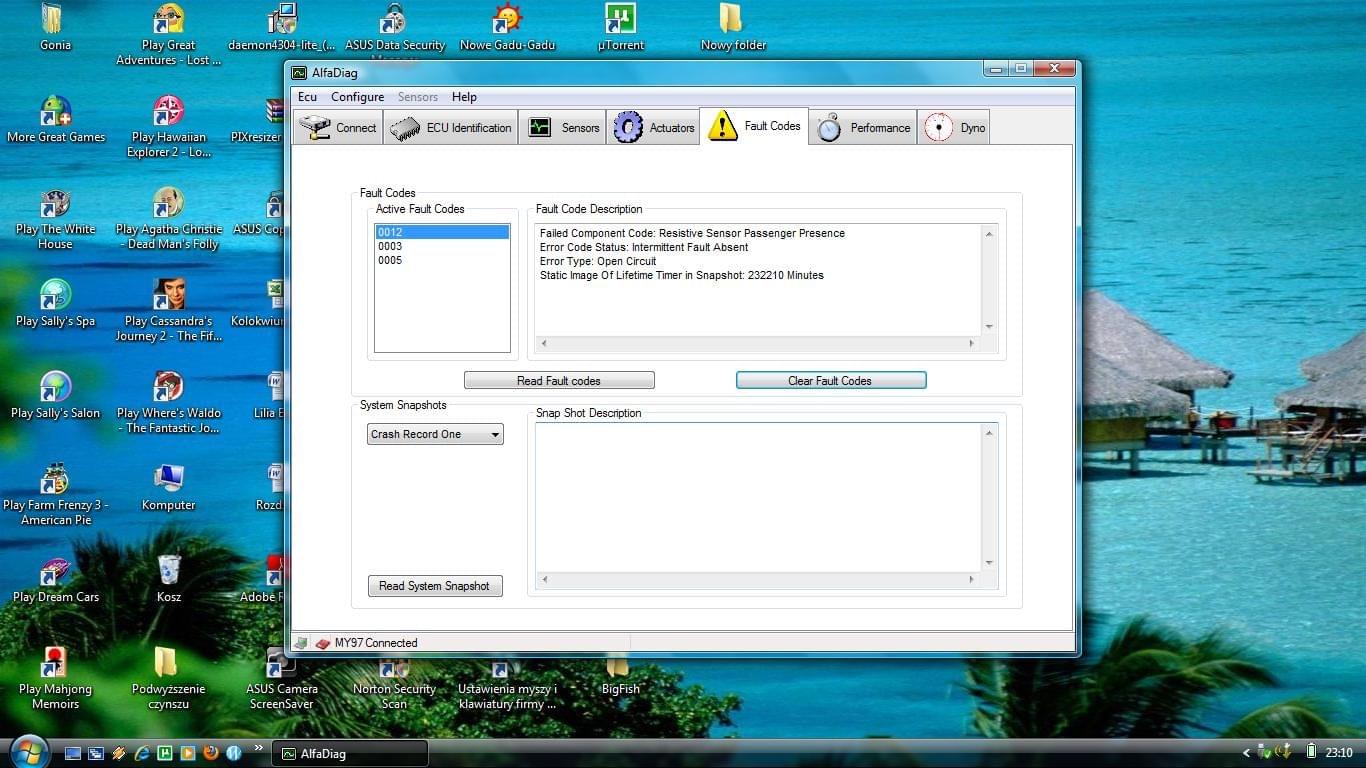This screenshot has height=768, width=1366.
Task: Click the Dyno gauge icon
Action: click(x=938, y=128)
